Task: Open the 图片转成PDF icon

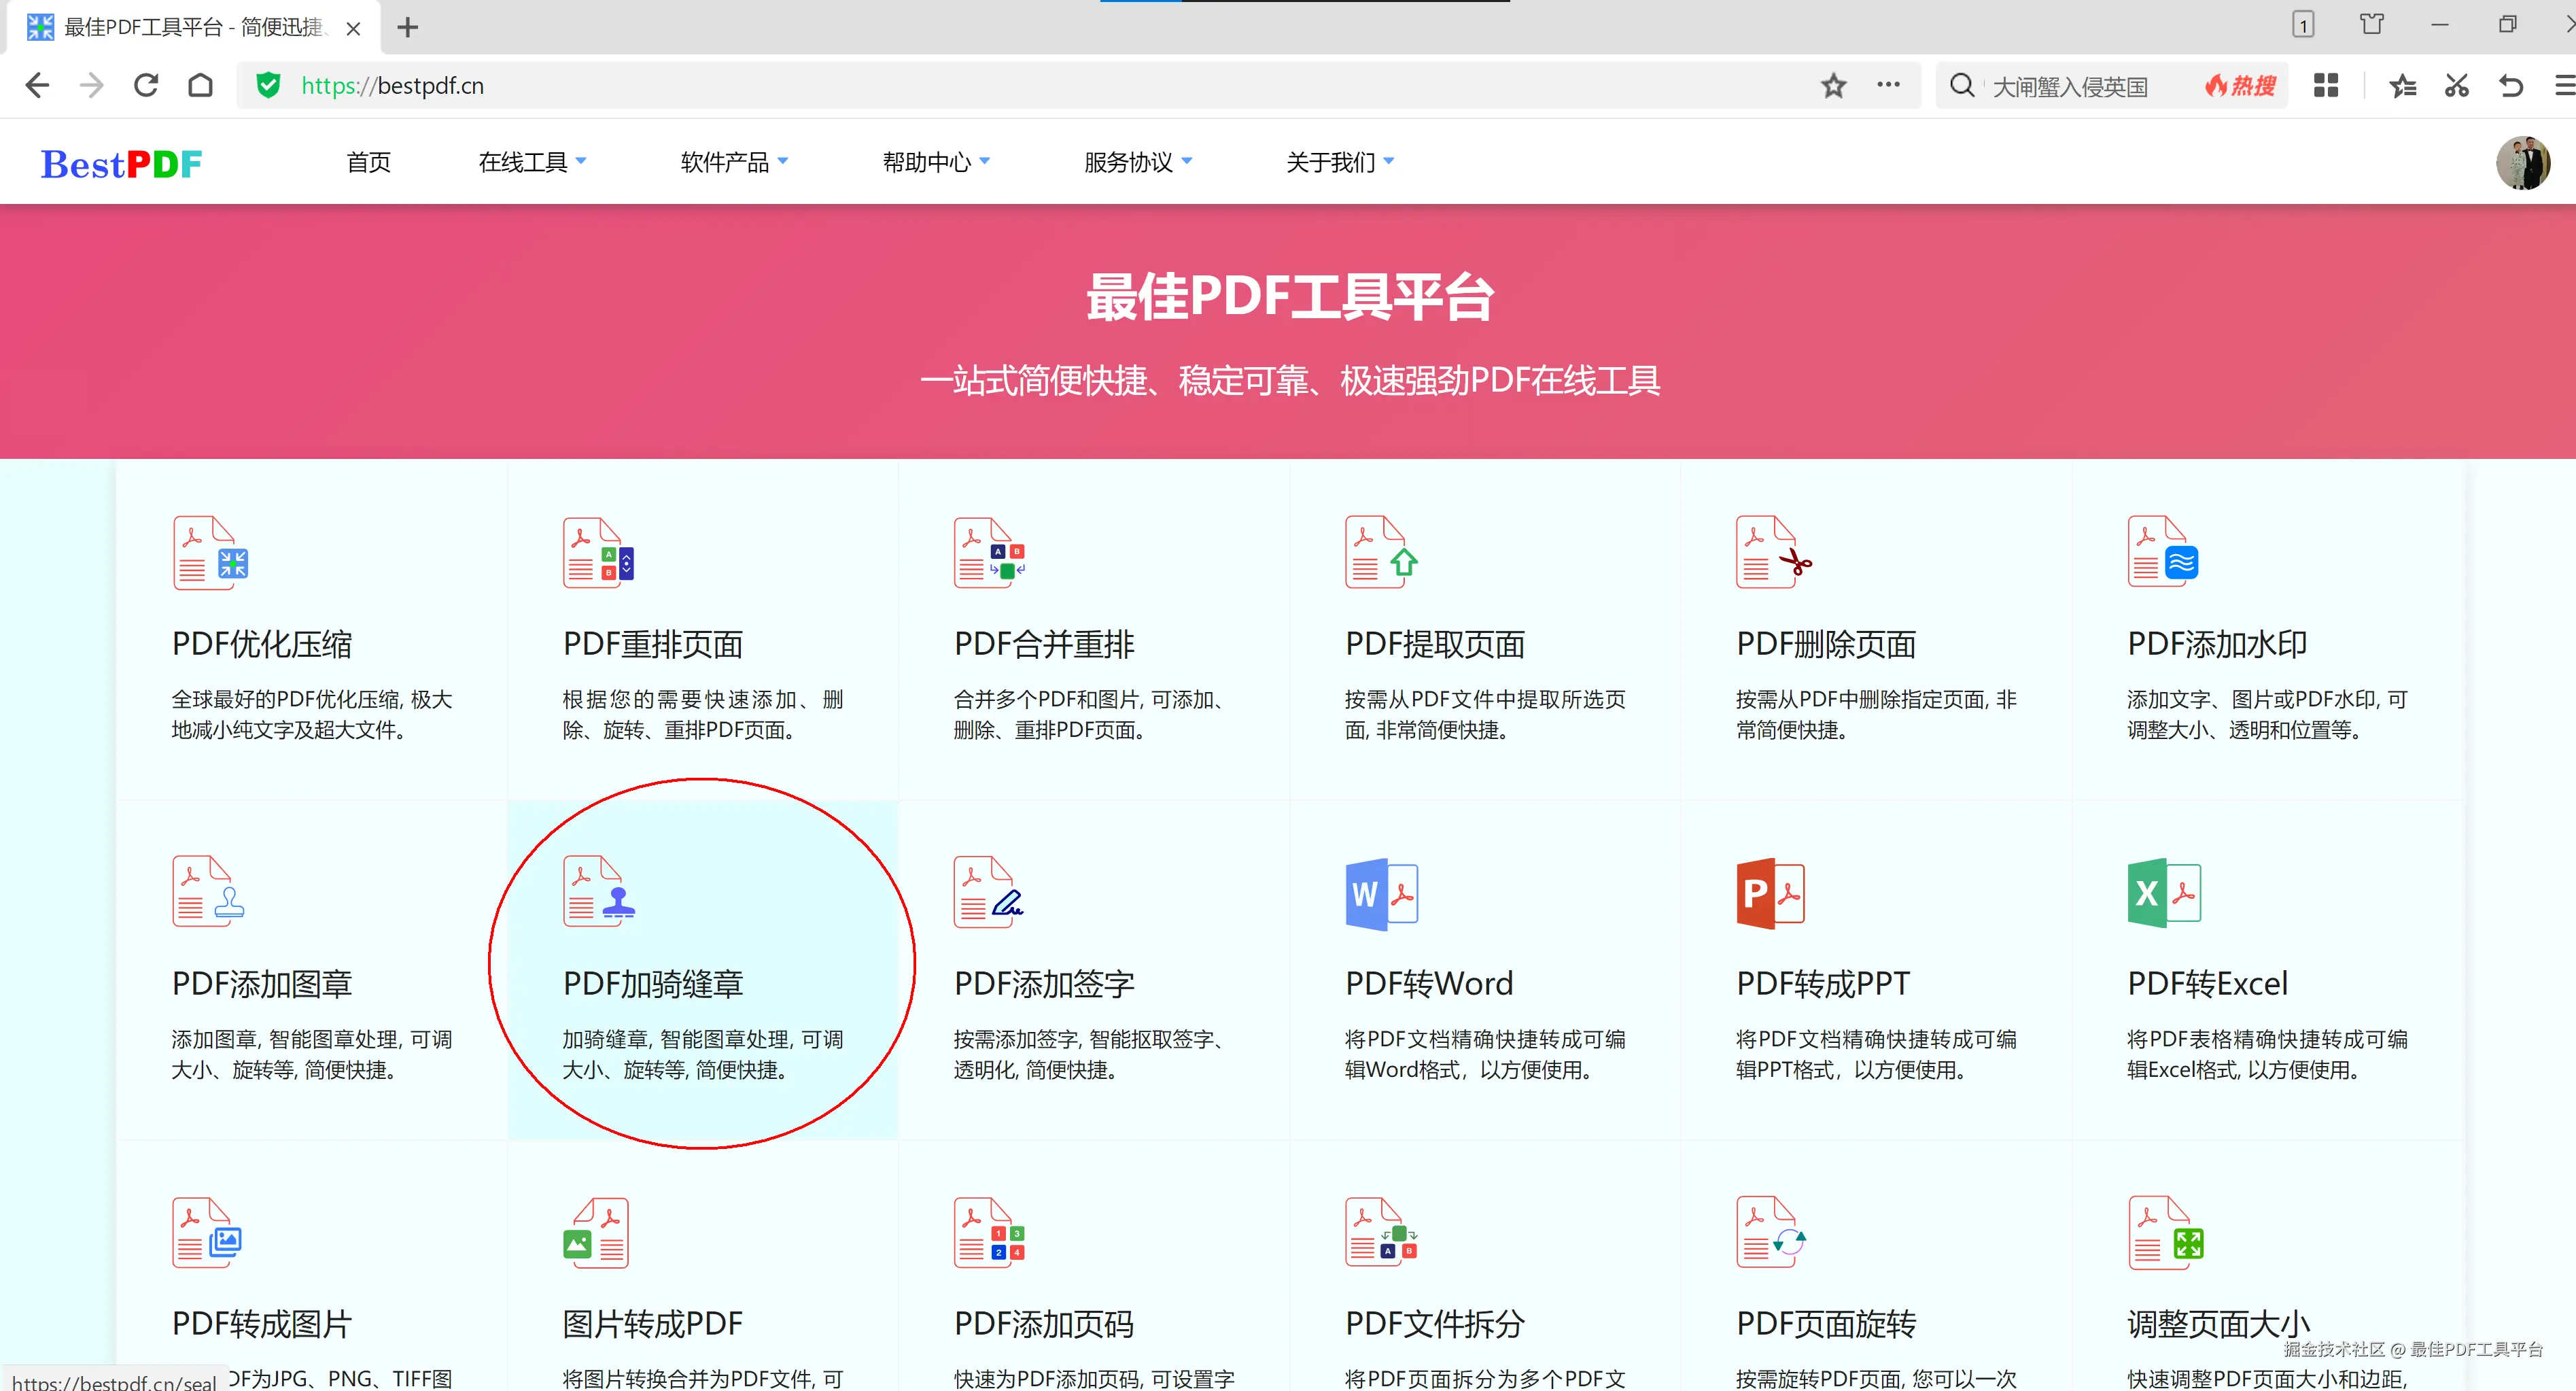Action: pos(597,1233)
